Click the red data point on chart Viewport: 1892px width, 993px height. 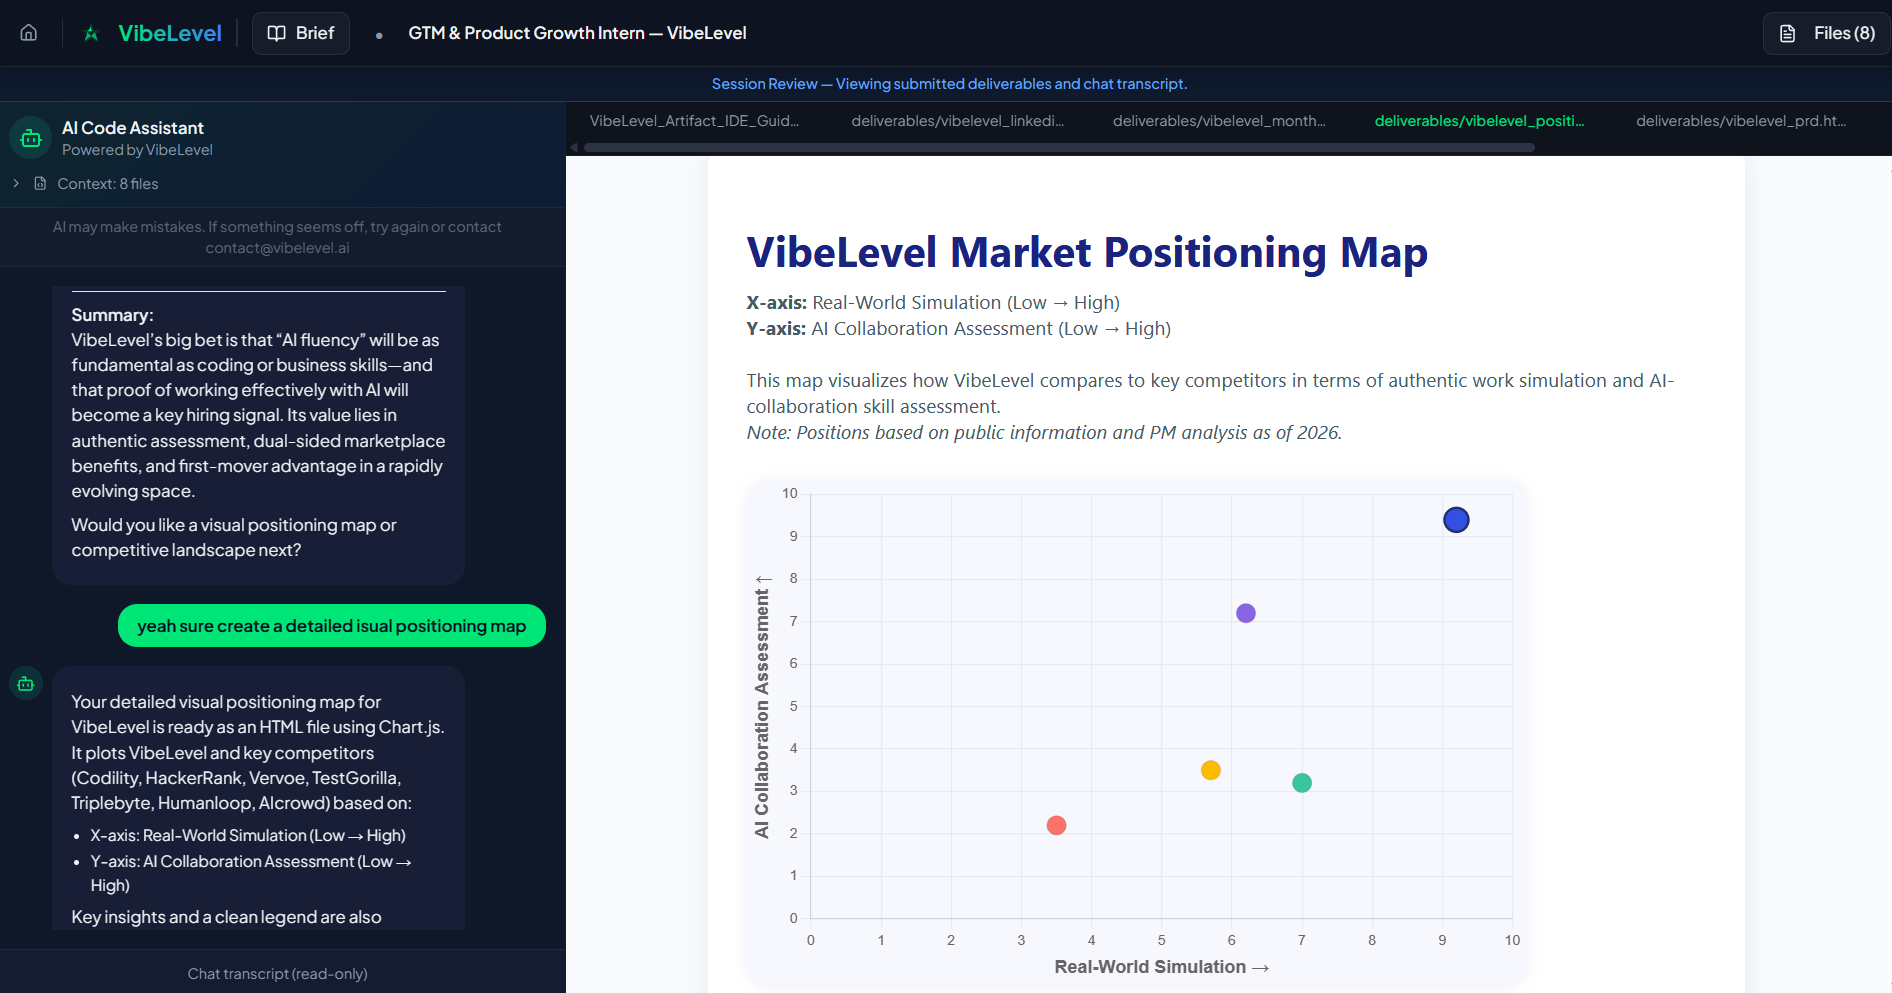(1056, 825)
